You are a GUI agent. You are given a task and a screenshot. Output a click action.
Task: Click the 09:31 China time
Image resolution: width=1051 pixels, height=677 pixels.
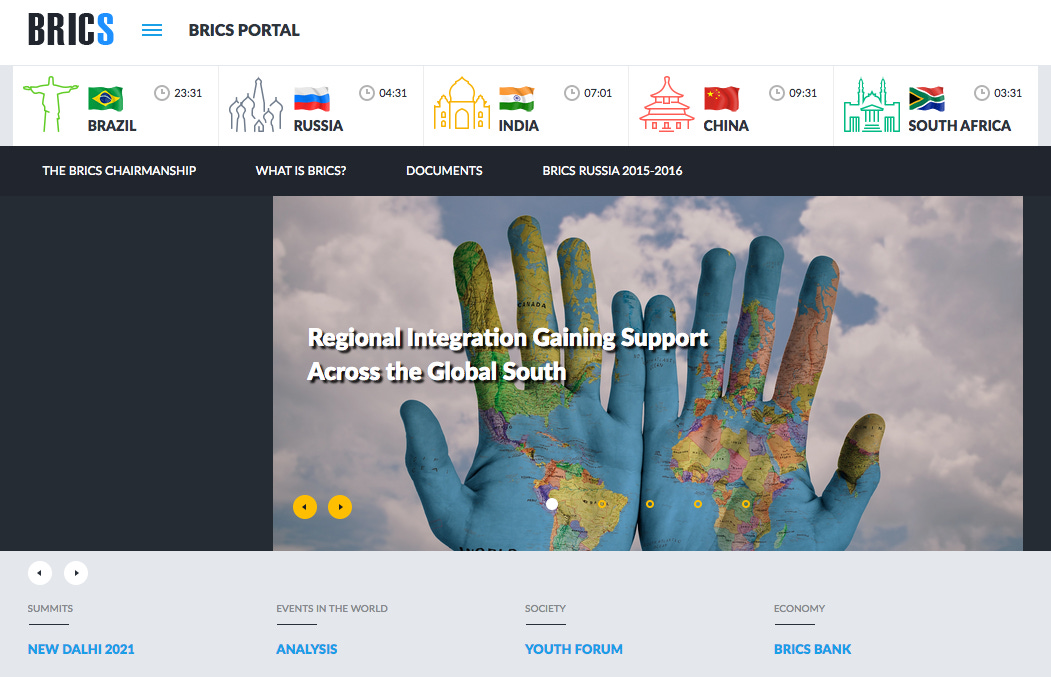point(804,93)
